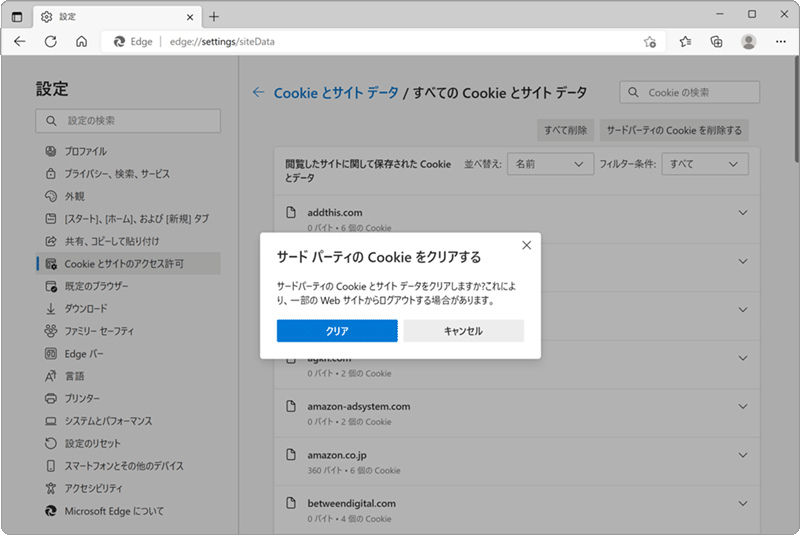Open アクセシビリティ settings section
This screenshot has width=800, height=536.
128,488
